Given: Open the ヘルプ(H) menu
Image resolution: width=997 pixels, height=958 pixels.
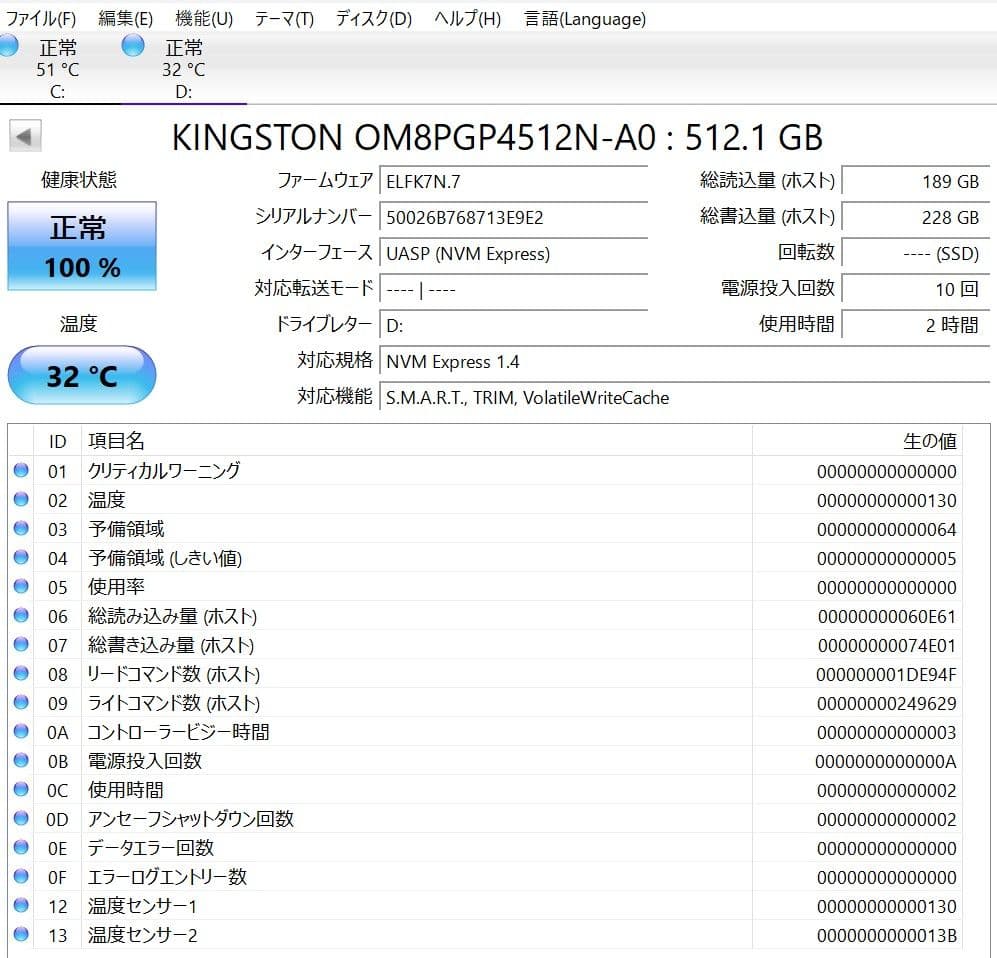Looking at the screenshot, I should click(x=467, y=18).
